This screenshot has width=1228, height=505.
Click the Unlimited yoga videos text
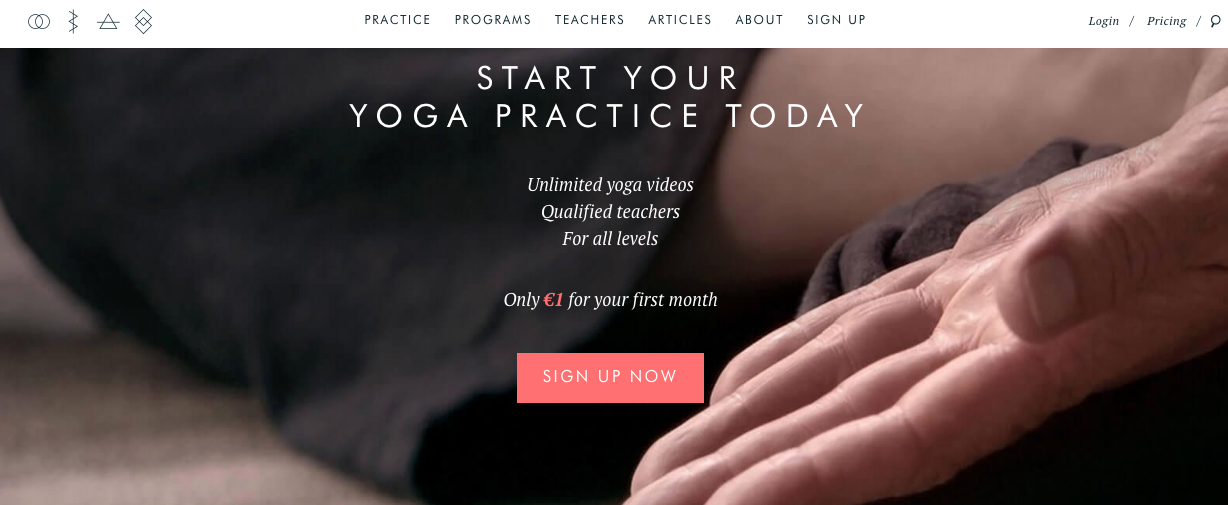click(610, 185)
